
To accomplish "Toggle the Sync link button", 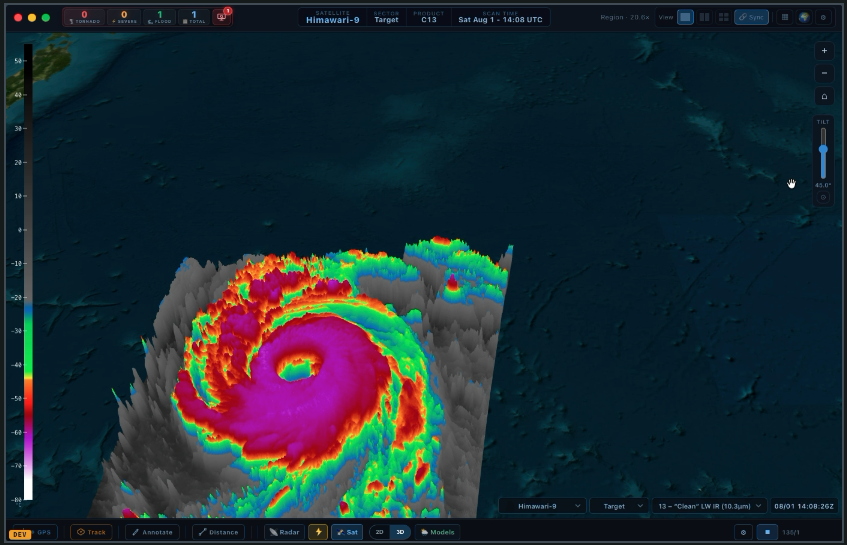I will tap(751, 17).
